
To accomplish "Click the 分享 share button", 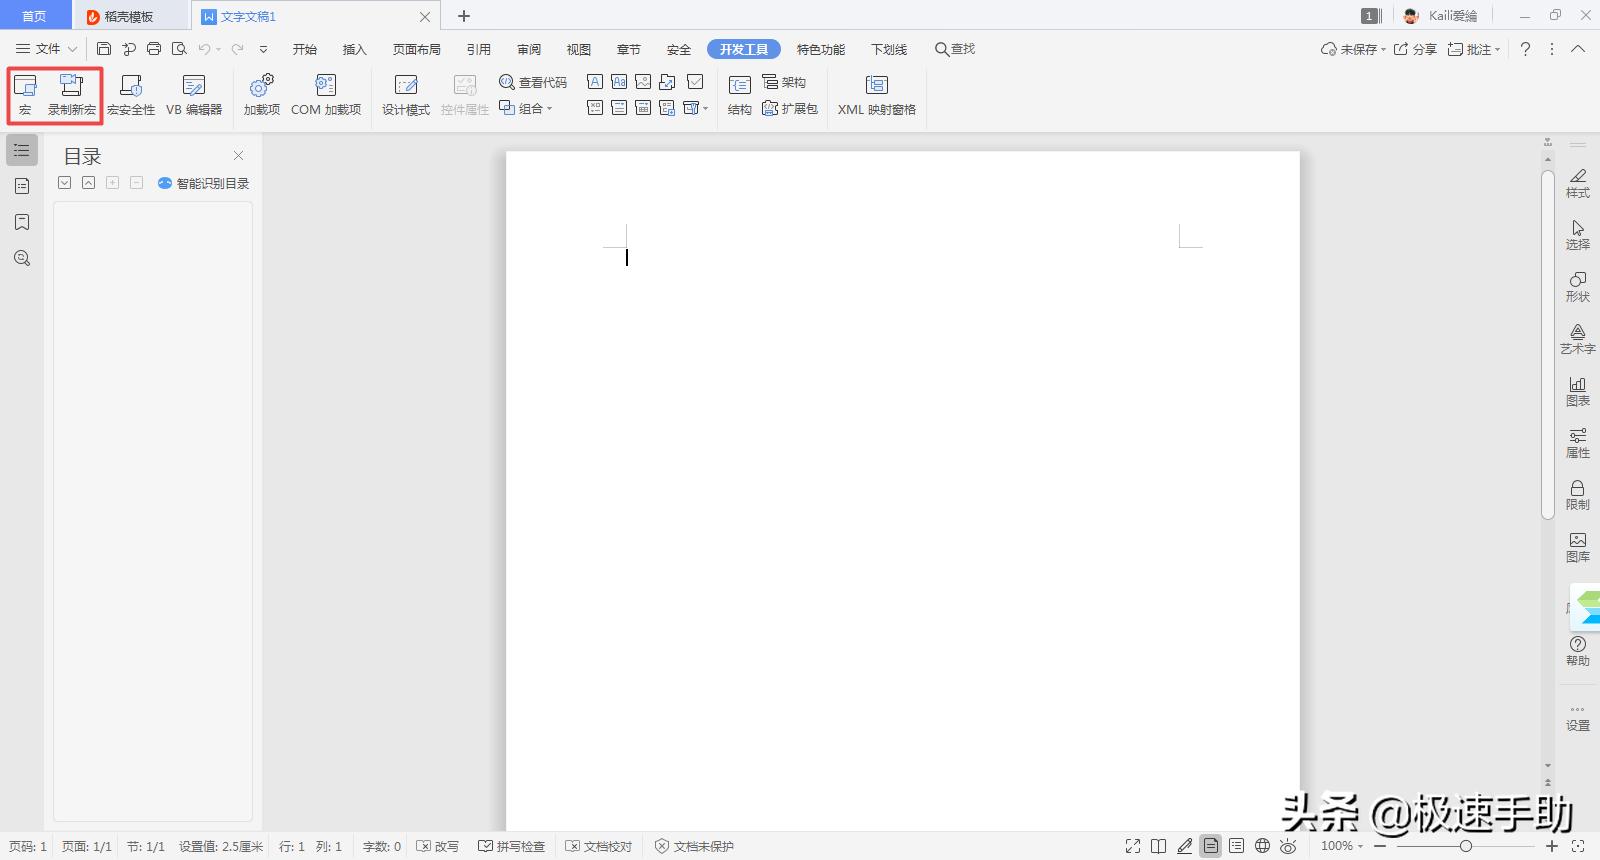I will coord(1415,49).
